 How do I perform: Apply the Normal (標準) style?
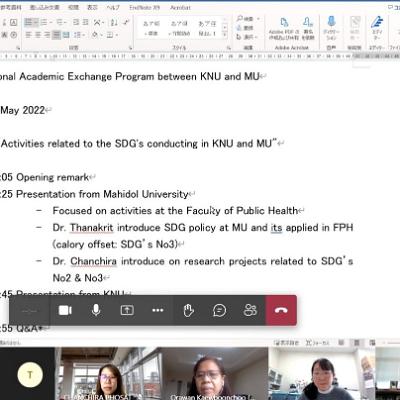(152, 28)
